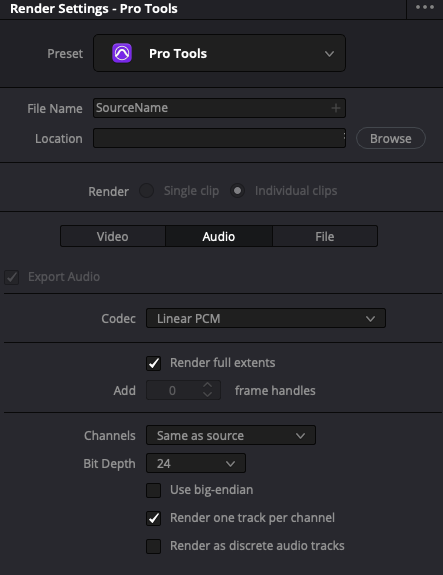Select the Individual clips render option
The width and height of the screenshot is (443, 575).
click(x=237, y=191)
